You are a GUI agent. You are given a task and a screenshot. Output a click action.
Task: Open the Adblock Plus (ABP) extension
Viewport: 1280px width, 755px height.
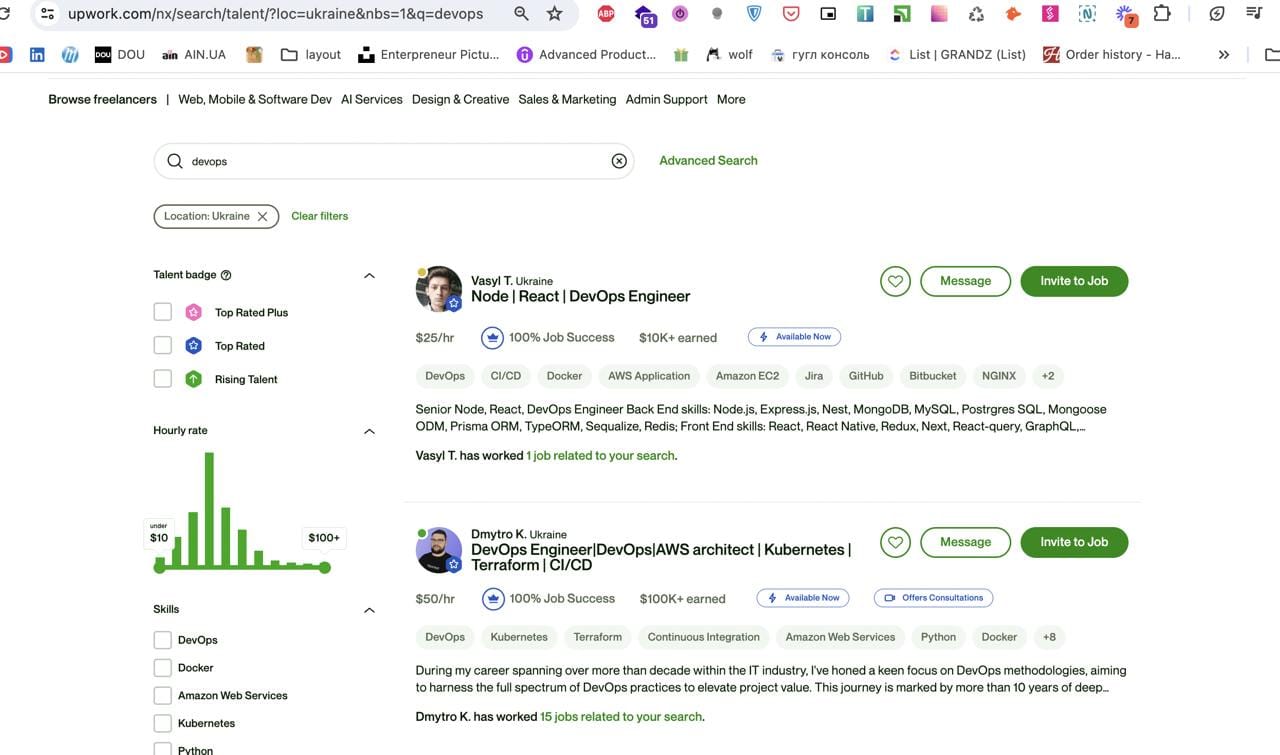[x=606, y=14]
